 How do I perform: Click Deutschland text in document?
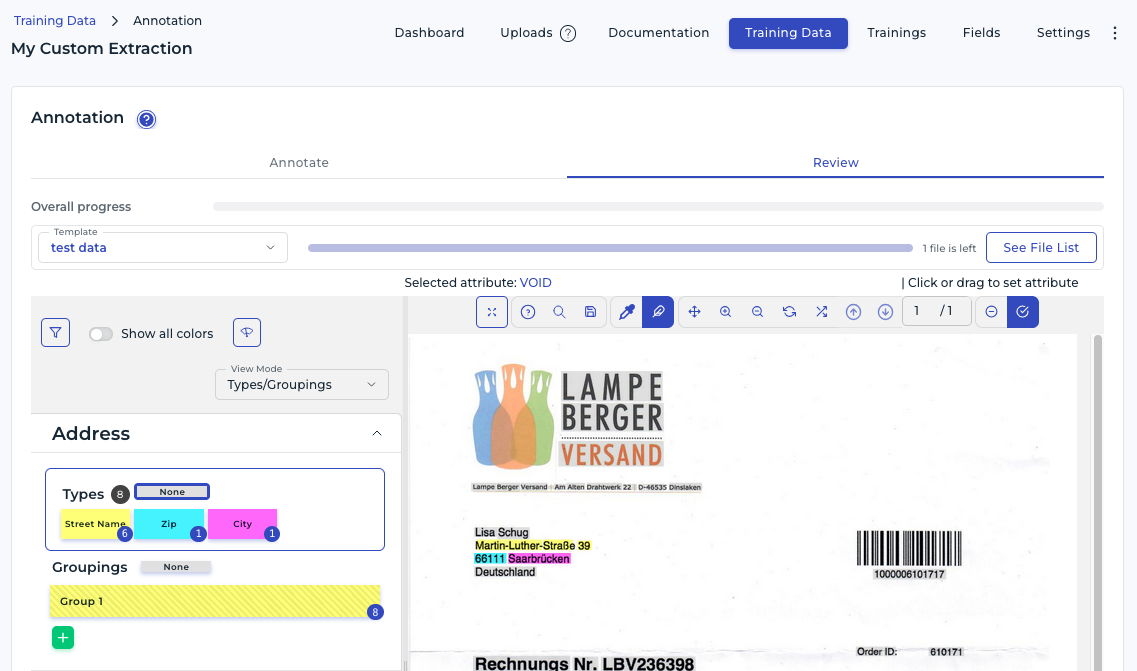pos(505,572)
